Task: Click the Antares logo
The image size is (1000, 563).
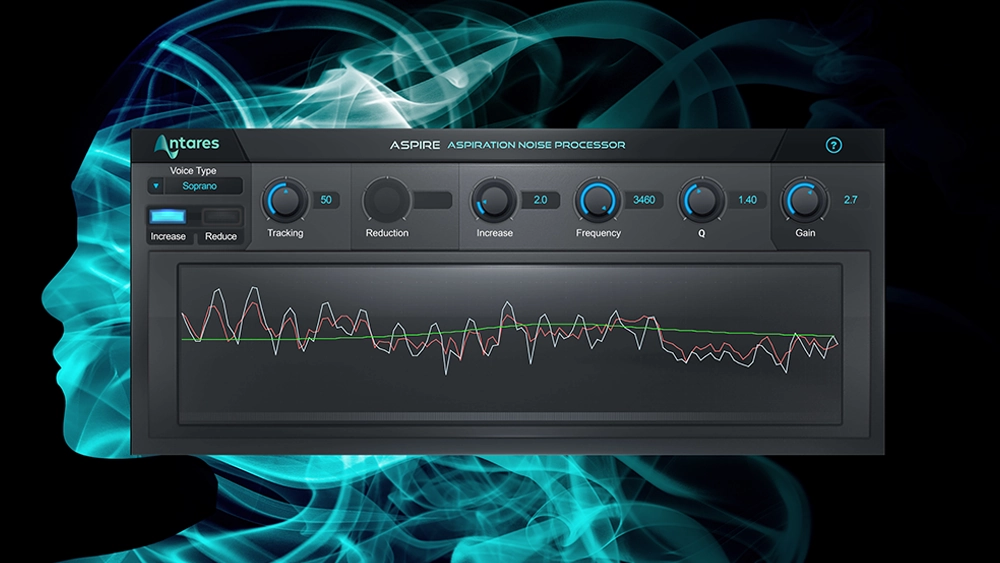Action: 186,144
